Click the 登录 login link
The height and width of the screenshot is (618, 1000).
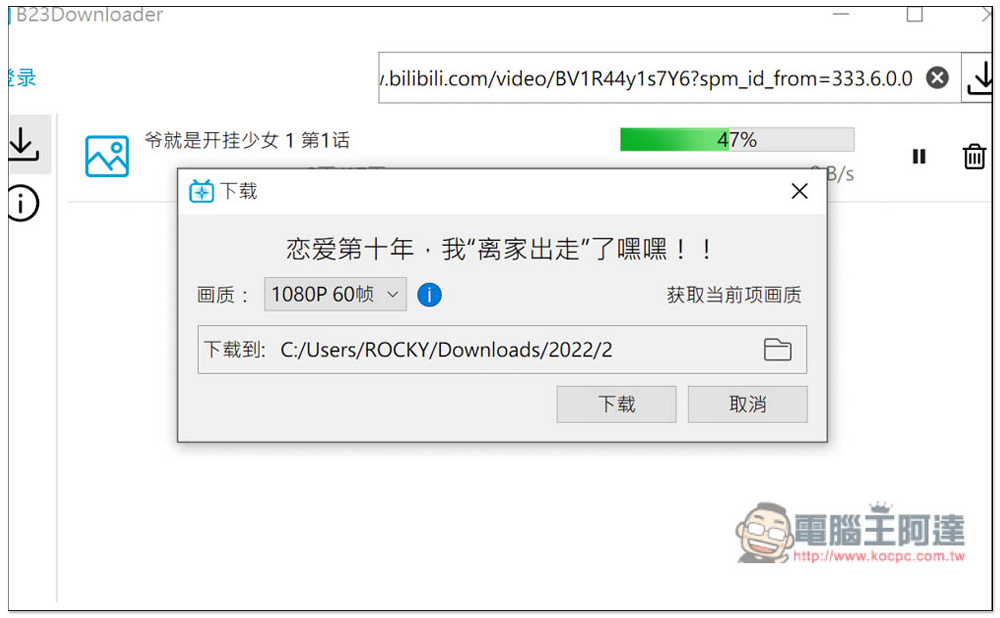[x=22, y=78]
